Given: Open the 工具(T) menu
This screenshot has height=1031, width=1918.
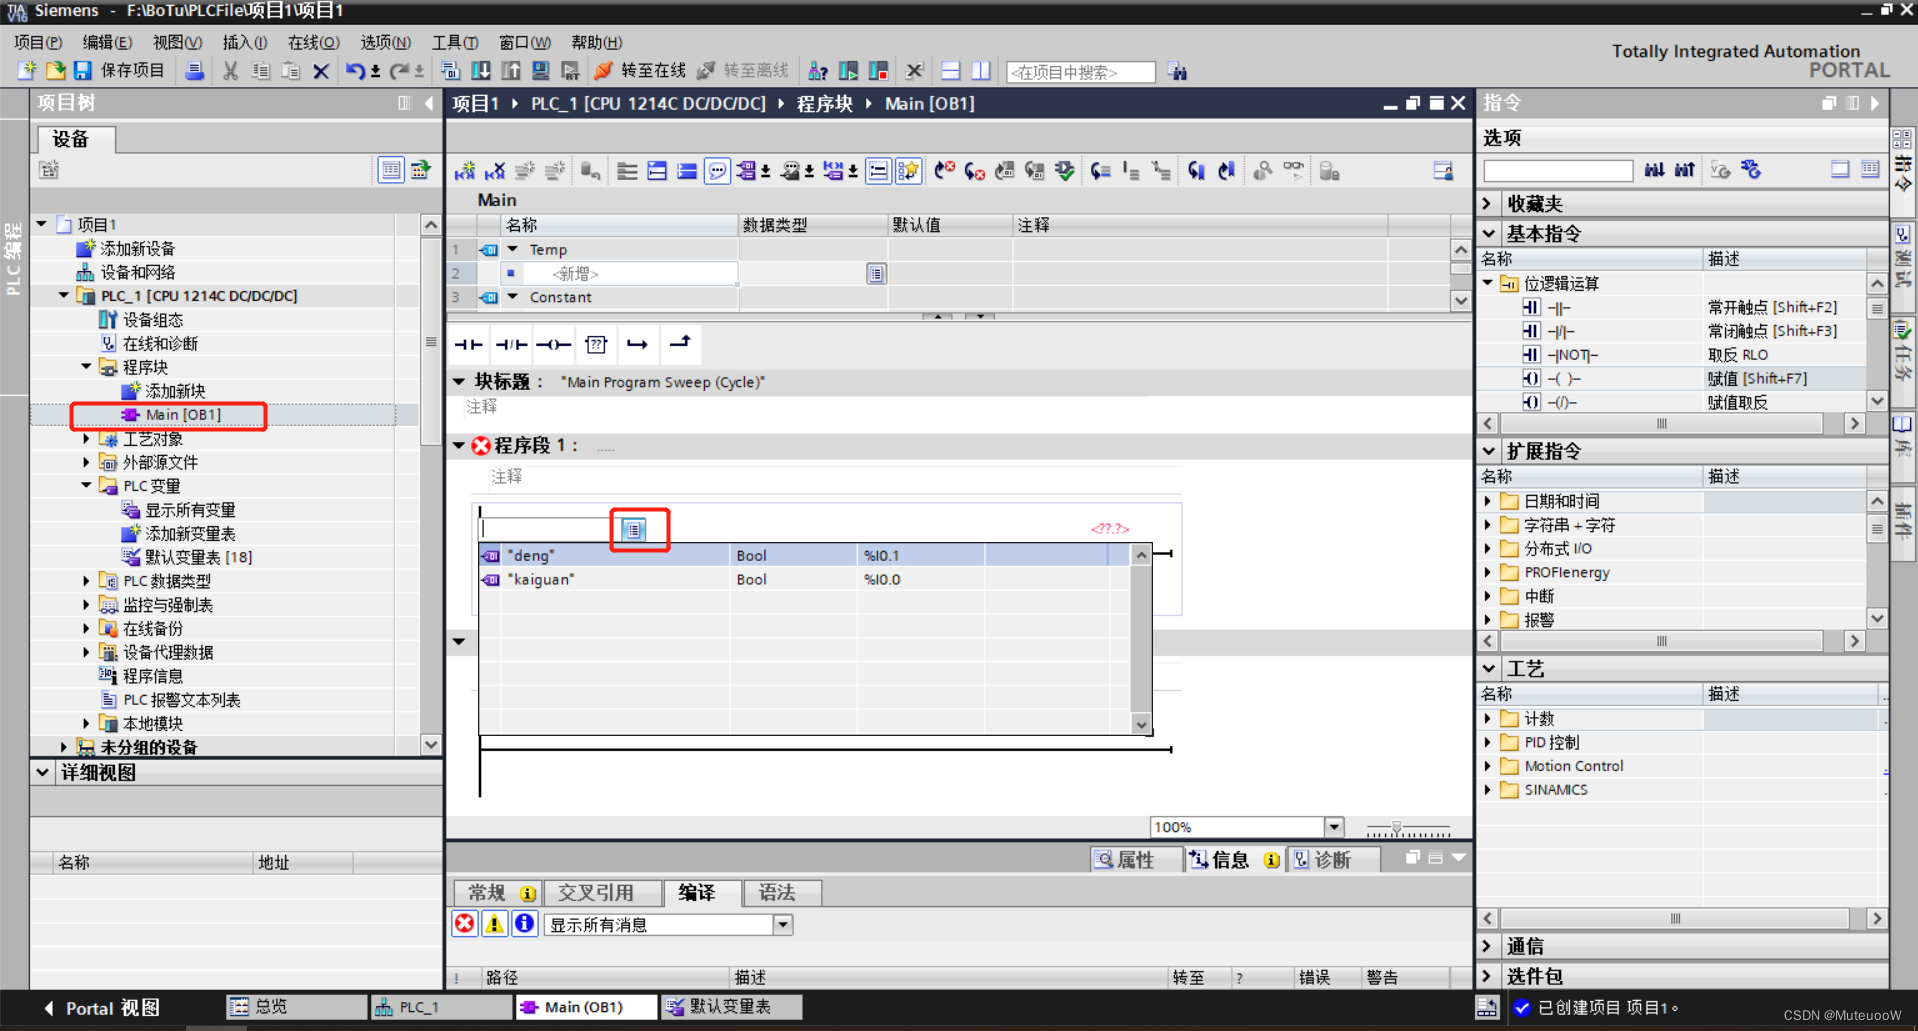Looking at the screenshot, I should pos(455,42).
